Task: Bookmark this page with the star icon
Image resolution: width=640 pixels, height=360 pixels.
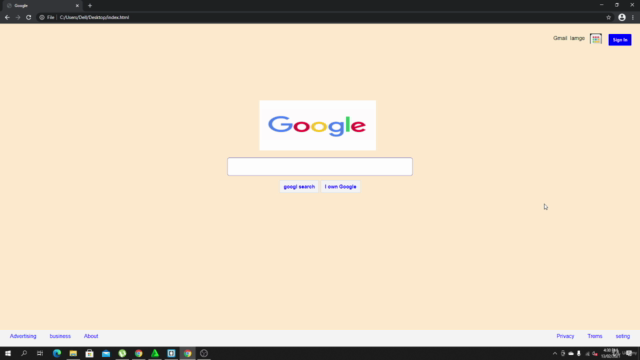Action: tap(608, 17)
